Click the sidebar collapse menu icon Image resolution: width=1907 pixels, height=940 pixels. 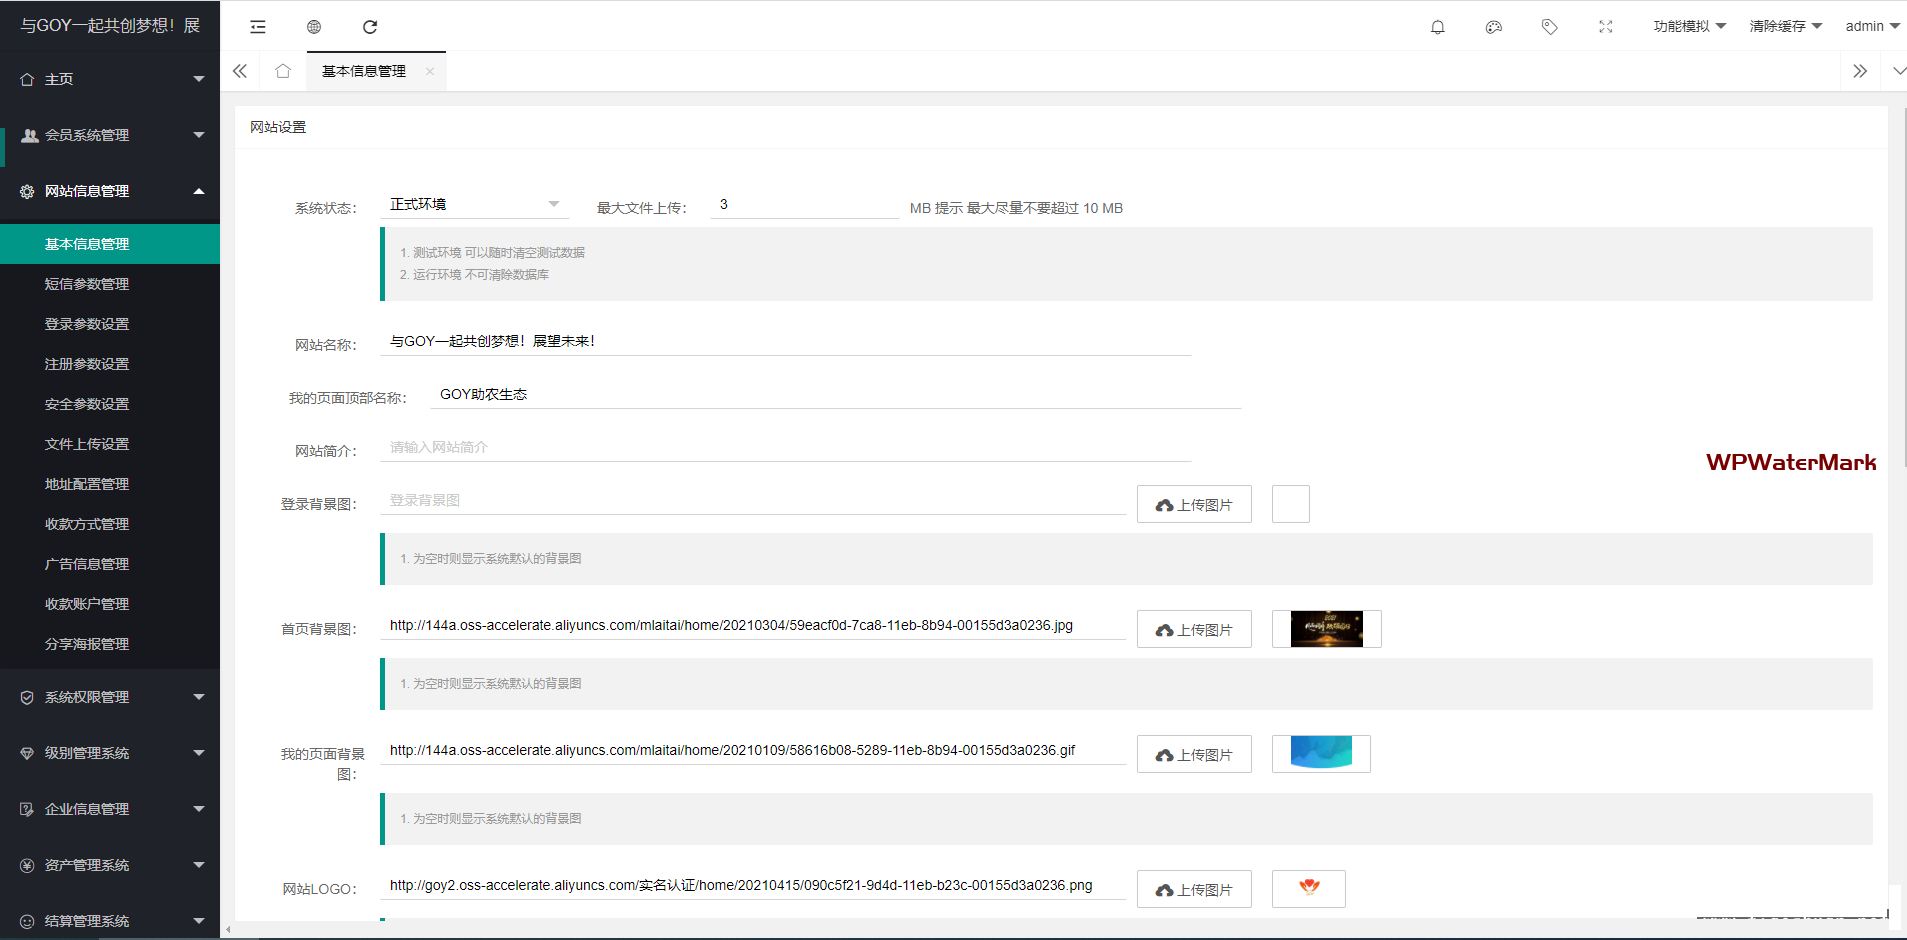point(258,27)
